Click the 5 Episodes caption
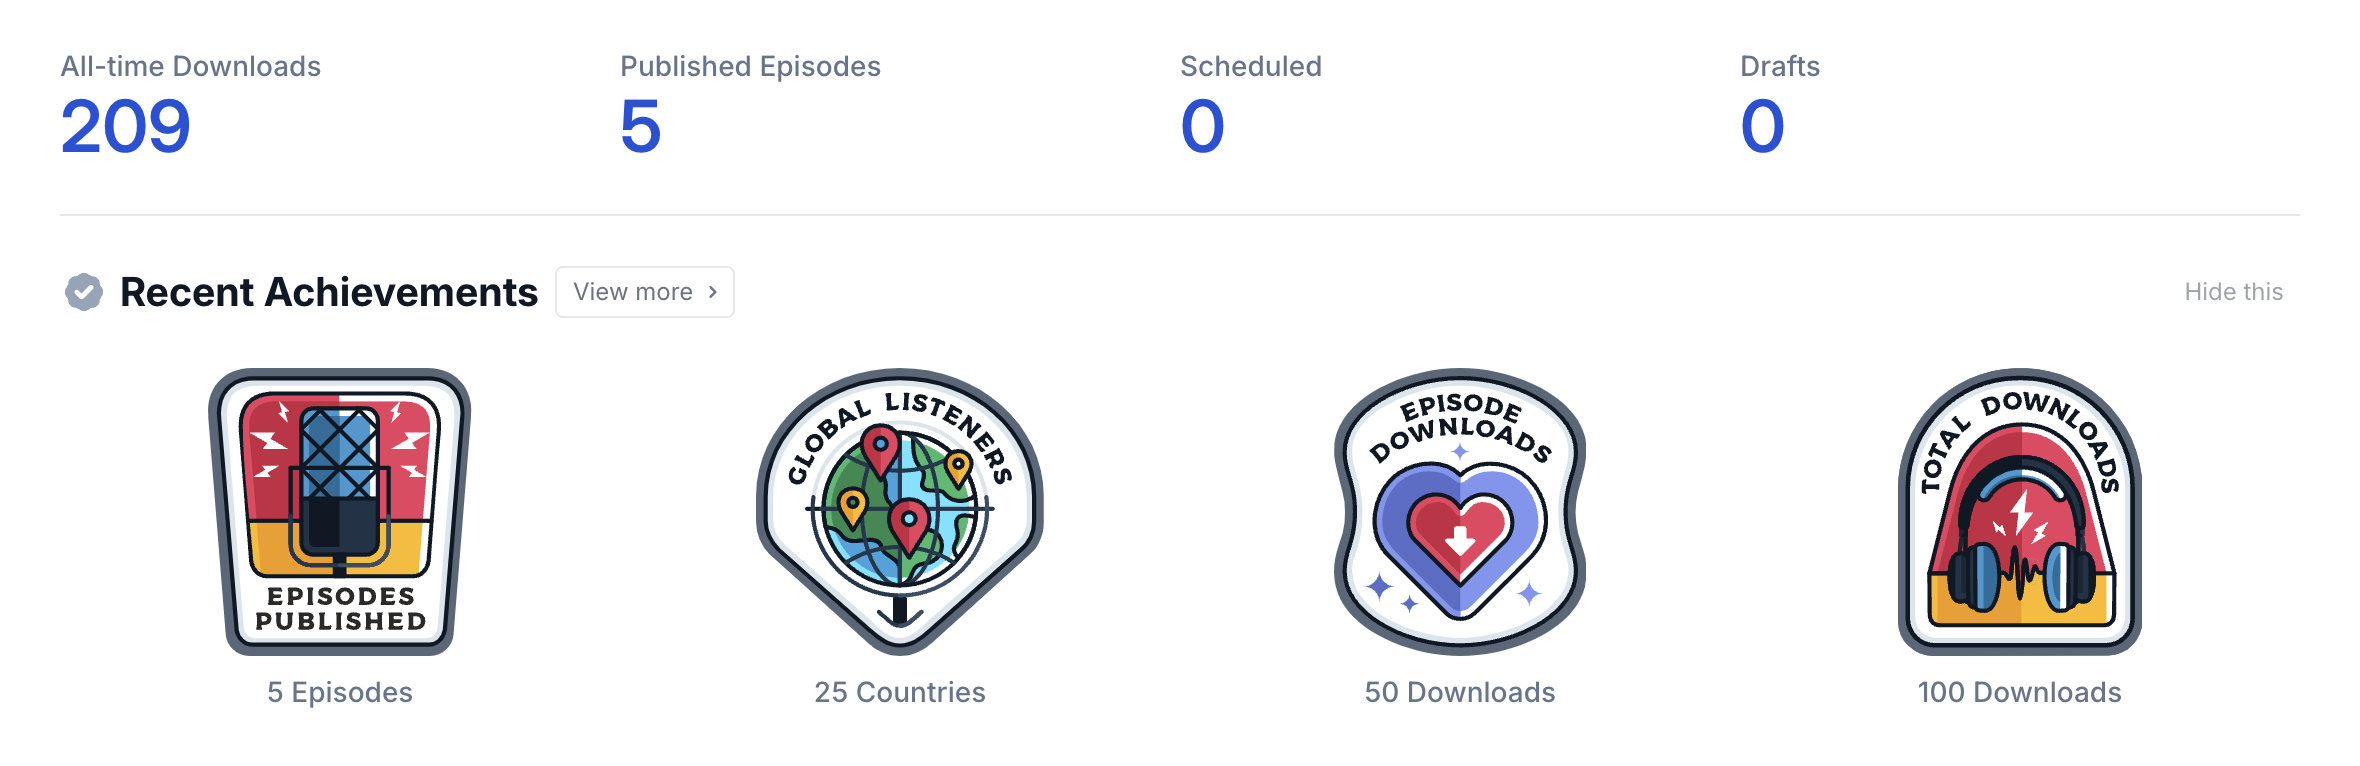 (340, 692)
